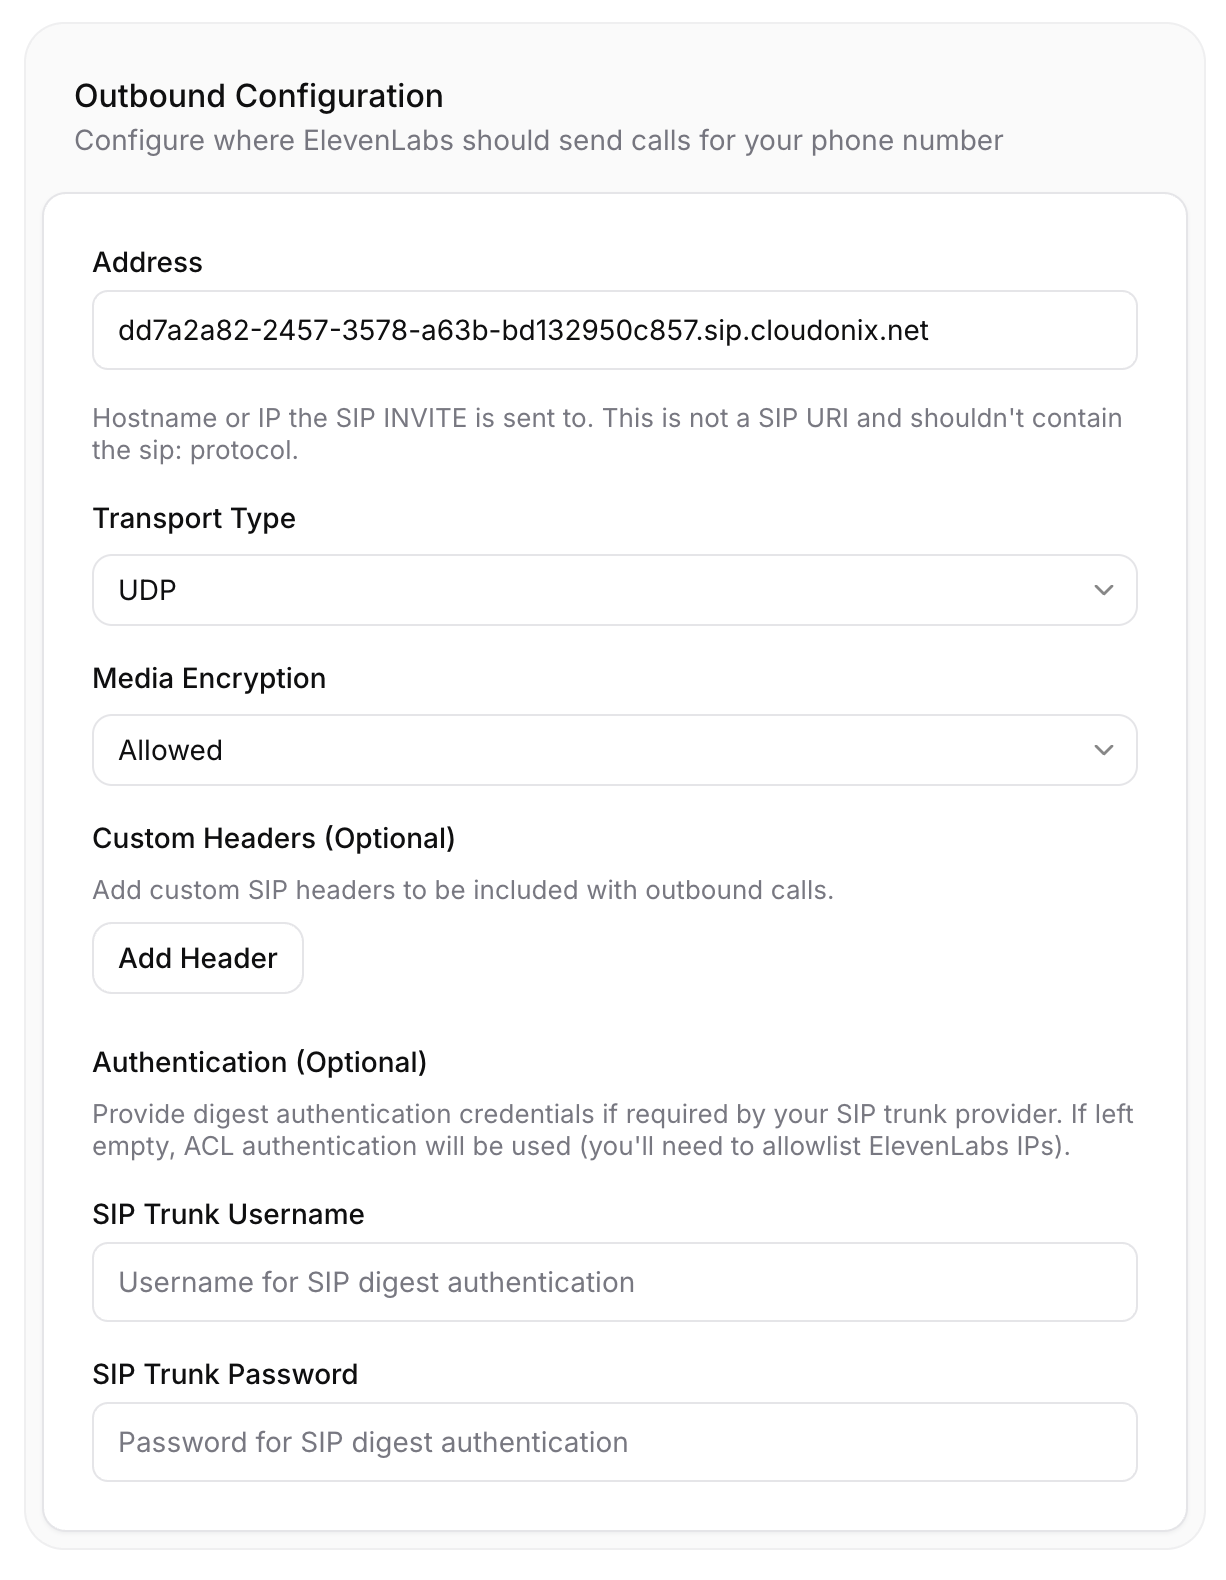The height and width of the screenshot is (1580, 1226).
Task: Click the chevron arrow in Media Encryption
Action: coord(1103,750)
